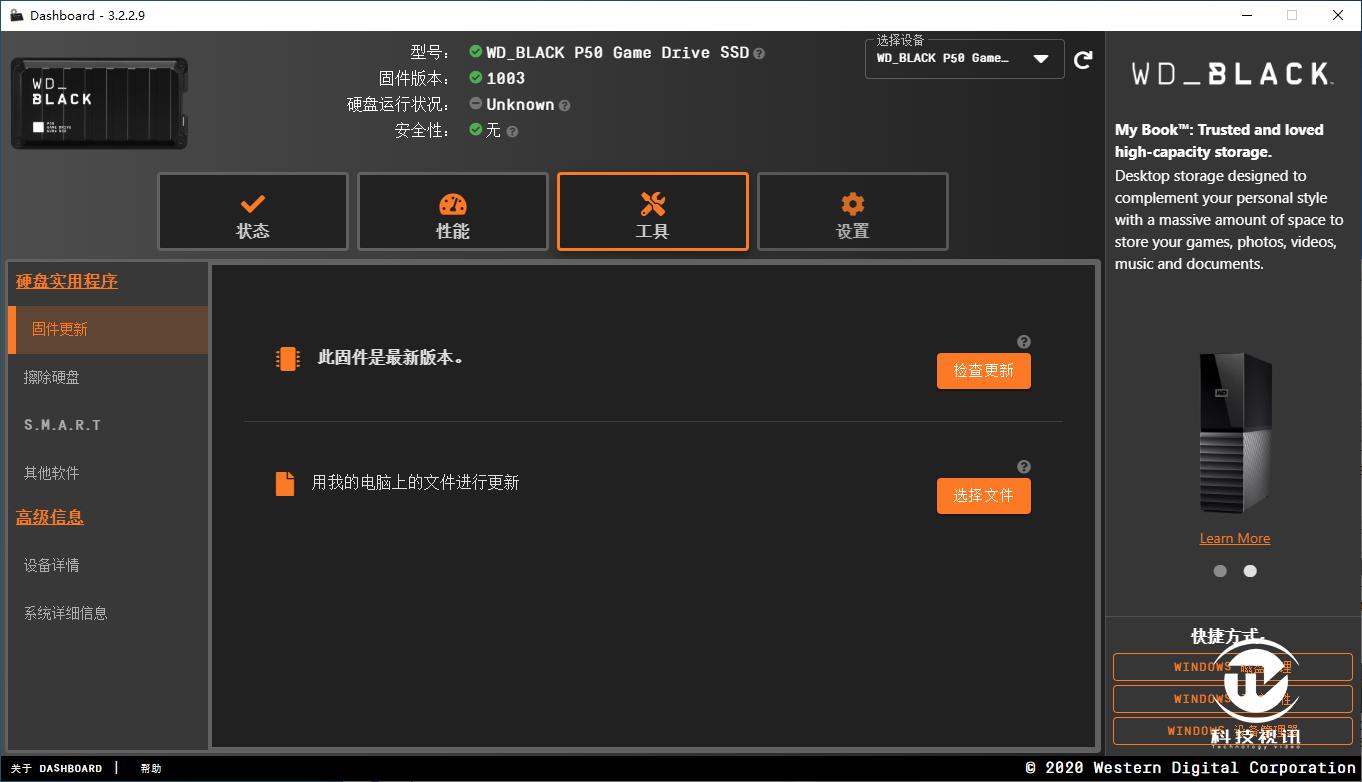
Task: Click the refresh devices icon
Action: [1083, 59]
